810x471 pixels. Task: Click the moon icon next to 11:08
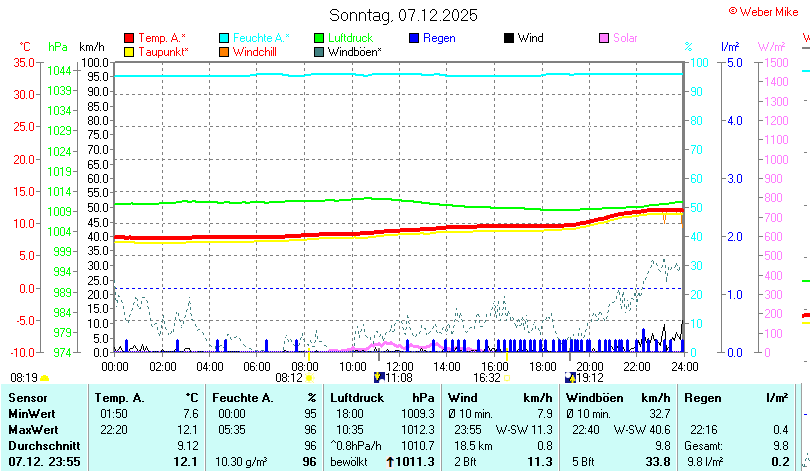(379, 378)
